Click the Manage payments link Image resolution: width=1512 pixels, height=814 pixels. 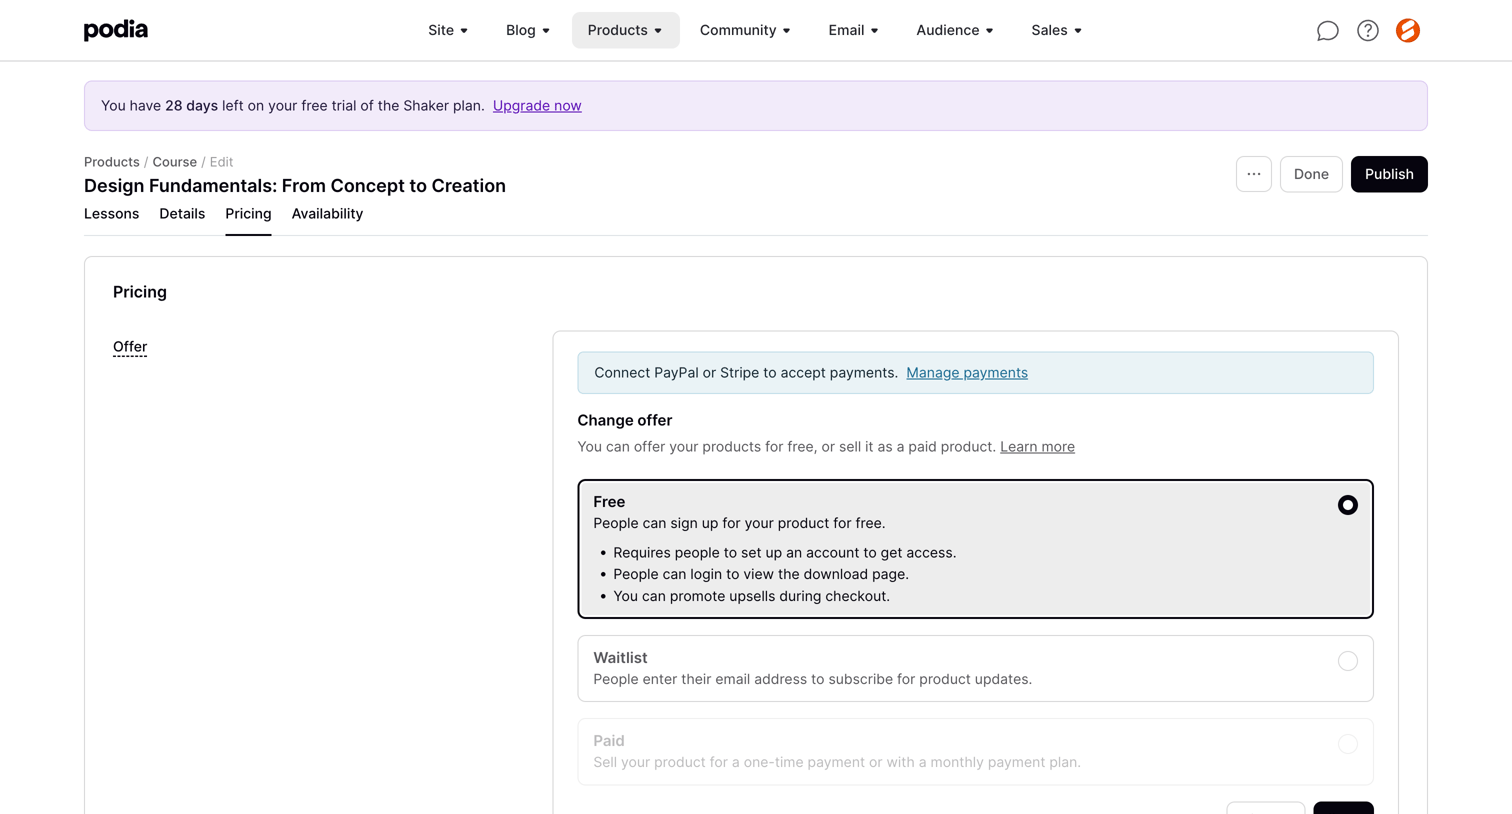click(x=967, y=373)
